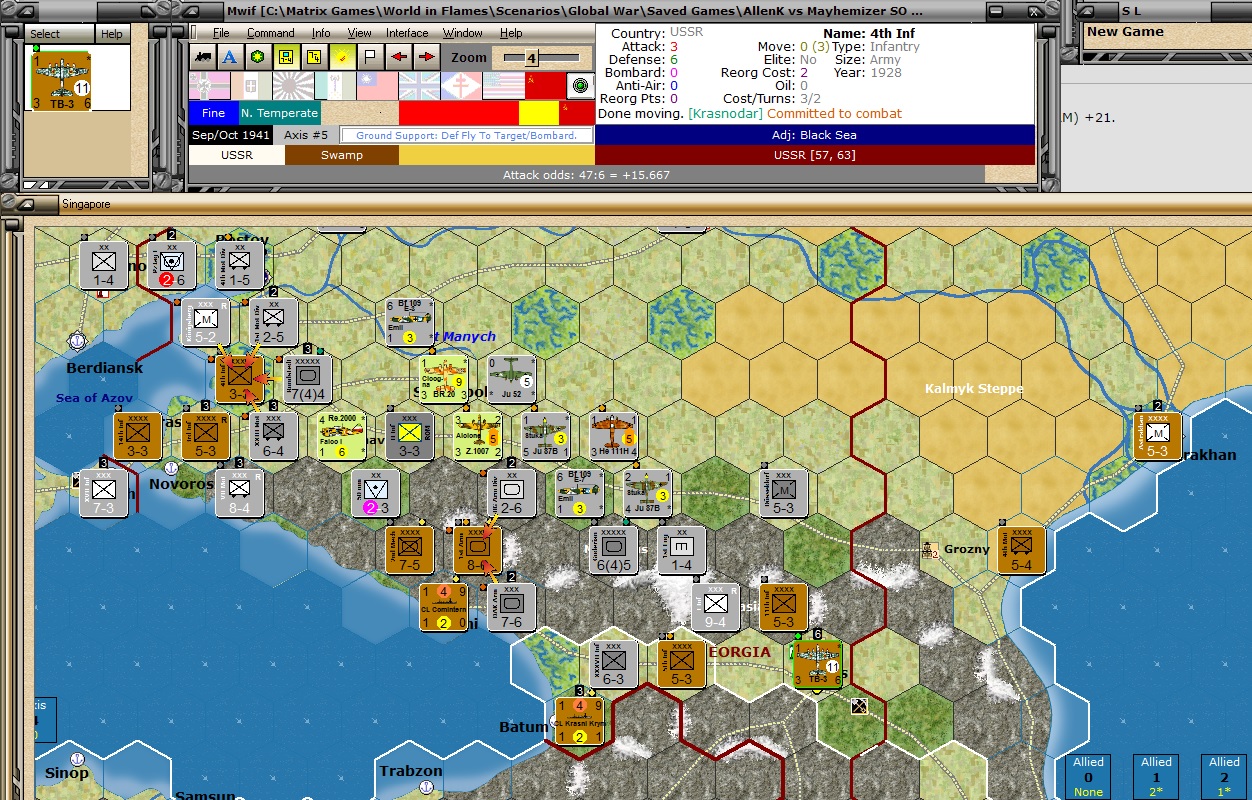This screenshot has width=1252, height=800.
Task: Click the blue letter A toolbar icon
Action: pos(230,57)
